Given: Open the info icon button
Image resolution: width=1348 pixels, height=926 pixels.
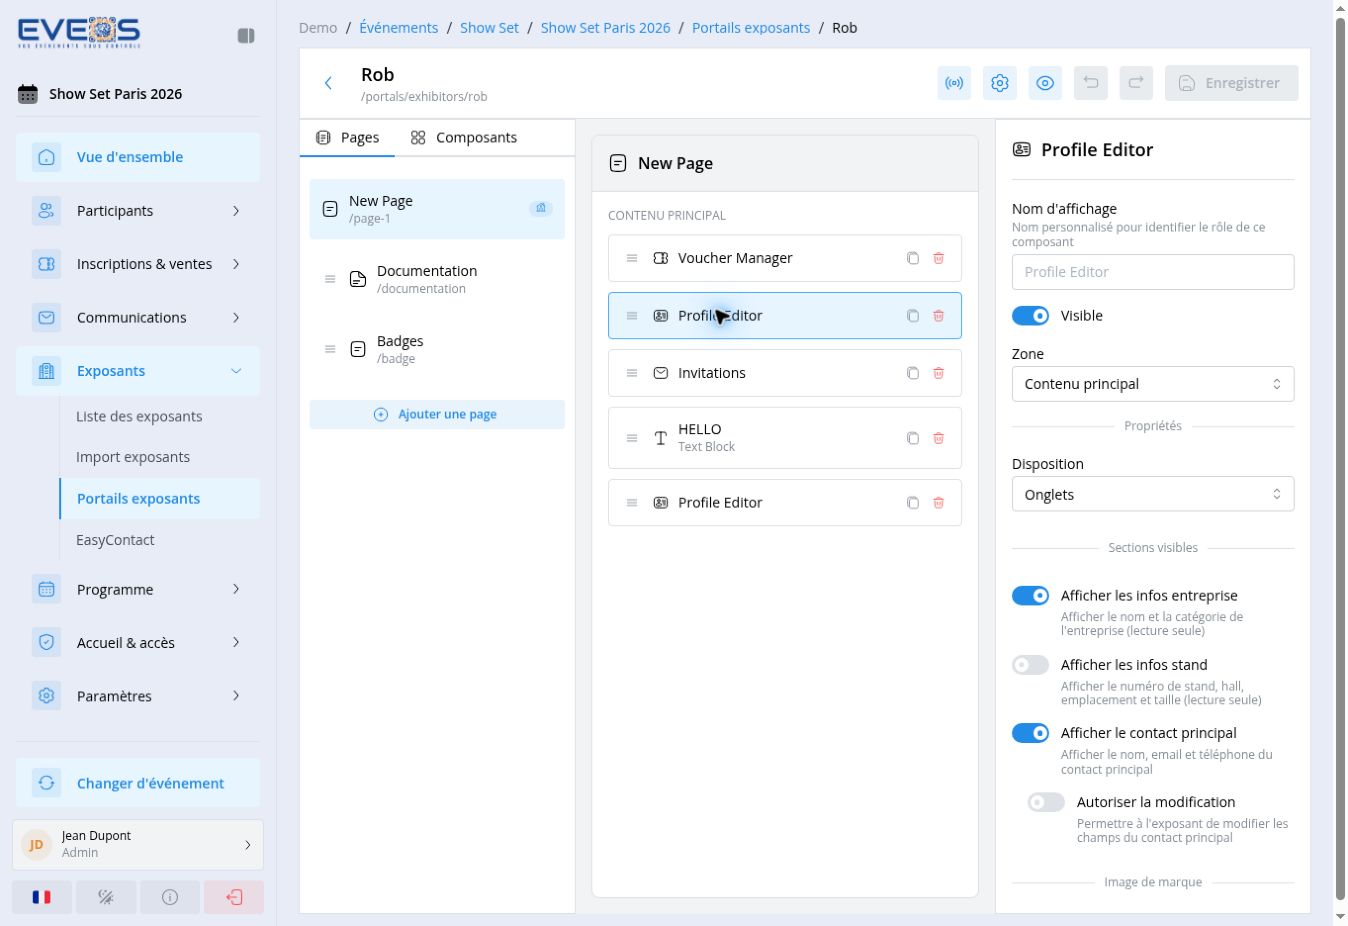Looking at the screenshot, I should 170,897.
